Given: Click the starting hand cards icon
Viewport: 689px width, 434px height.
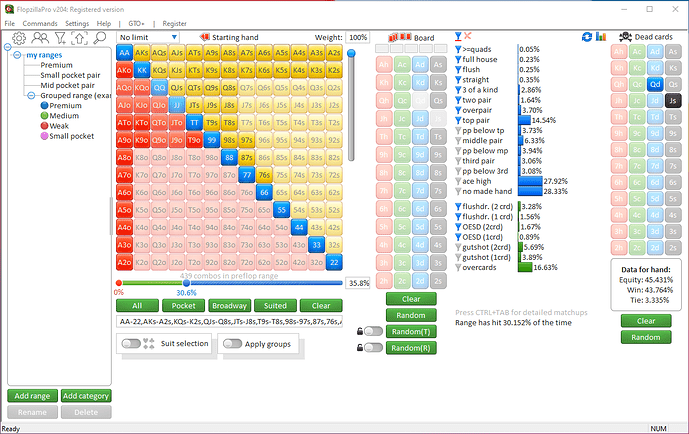Looking at the screenshot, I should [x=205, y=37].
